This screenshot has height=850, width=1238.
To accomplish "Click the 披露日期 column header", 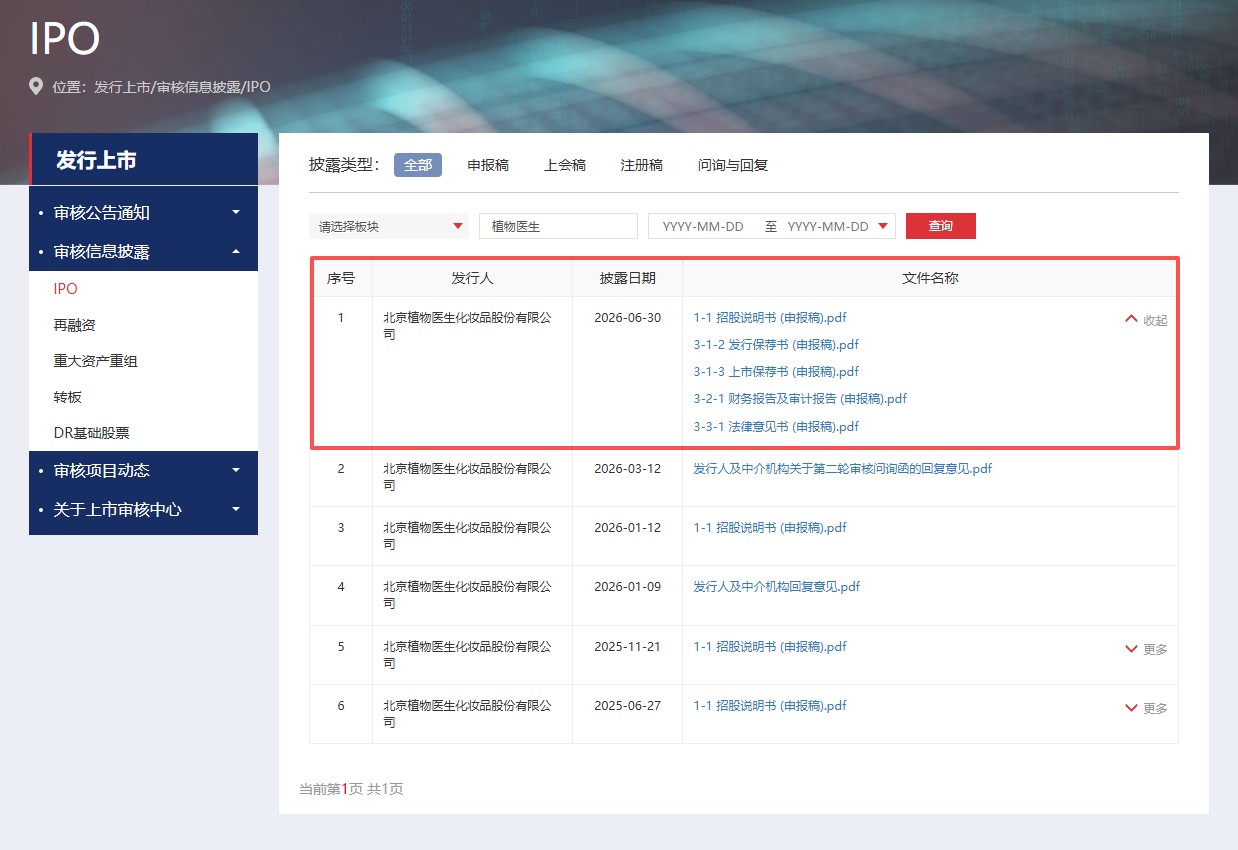I will (x=627, y=279).
